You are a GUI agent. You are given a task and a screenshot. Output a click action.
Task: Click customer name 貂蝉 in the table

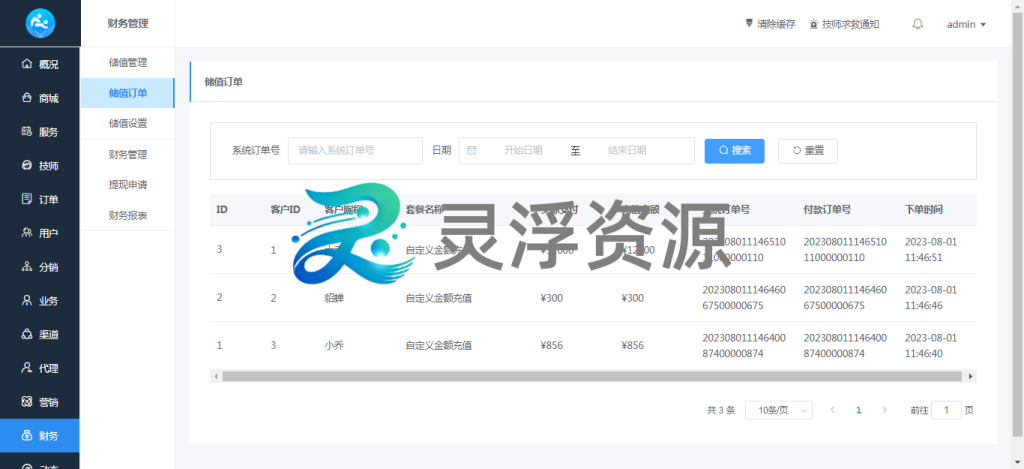tap(334, 298)
